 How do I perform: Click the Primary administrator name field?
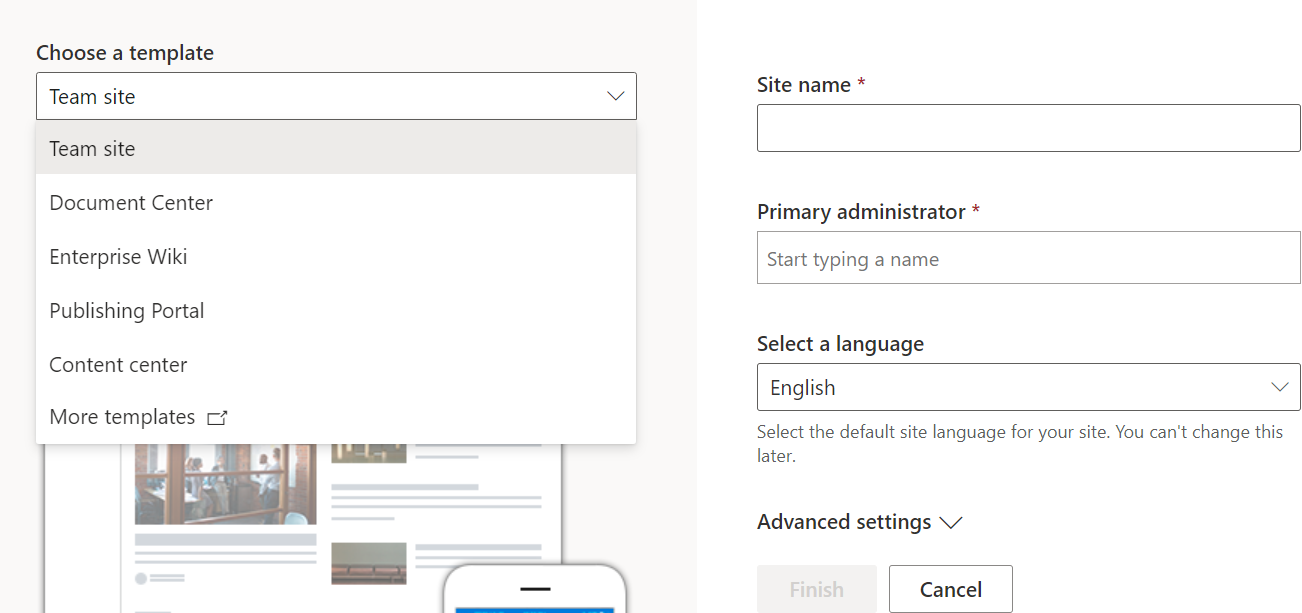(x=1028, y=258)
